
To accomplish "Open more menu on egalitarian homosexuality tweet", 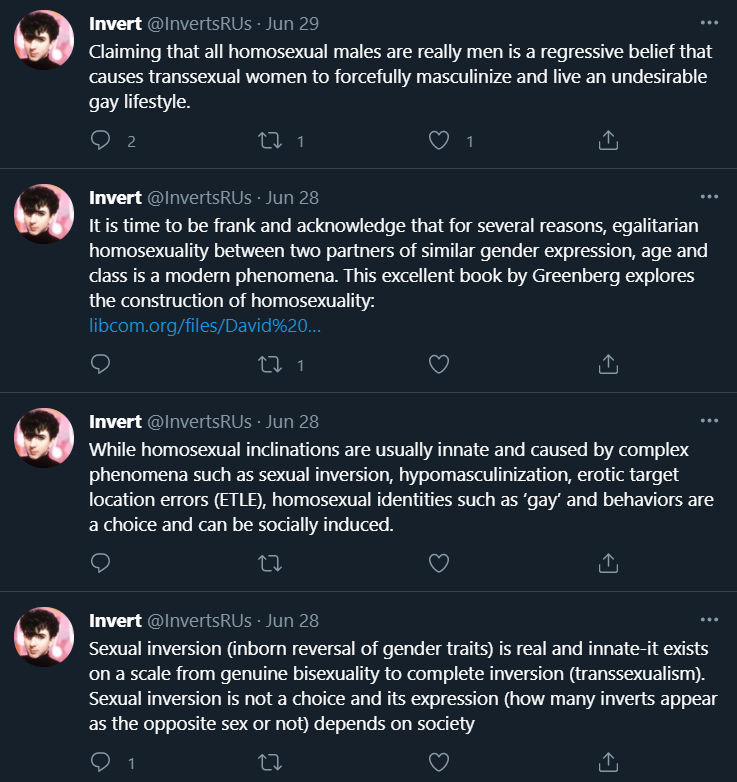I will (x=709, y=197).
